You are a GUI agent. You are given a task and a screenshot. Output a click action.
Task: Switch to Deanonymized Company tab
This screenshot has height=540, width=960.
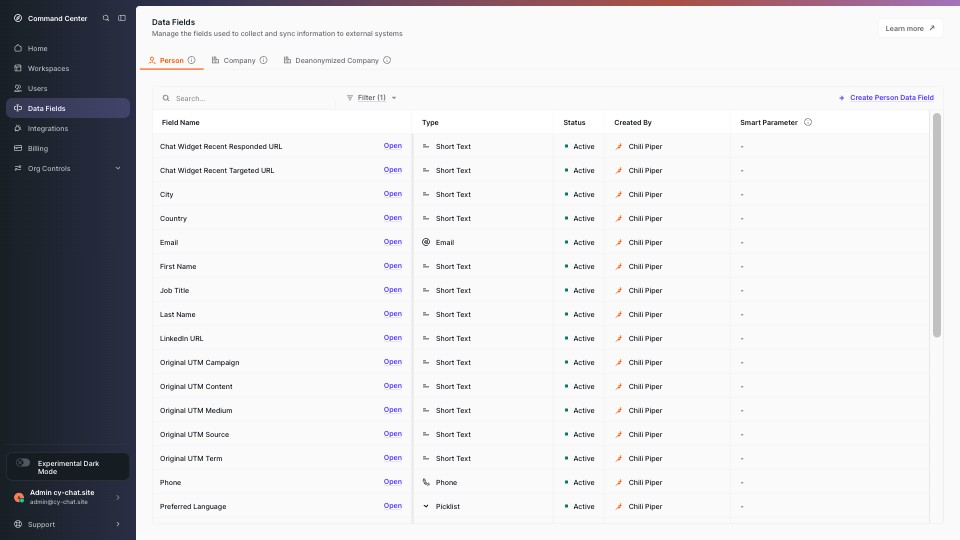click(337, 61)
